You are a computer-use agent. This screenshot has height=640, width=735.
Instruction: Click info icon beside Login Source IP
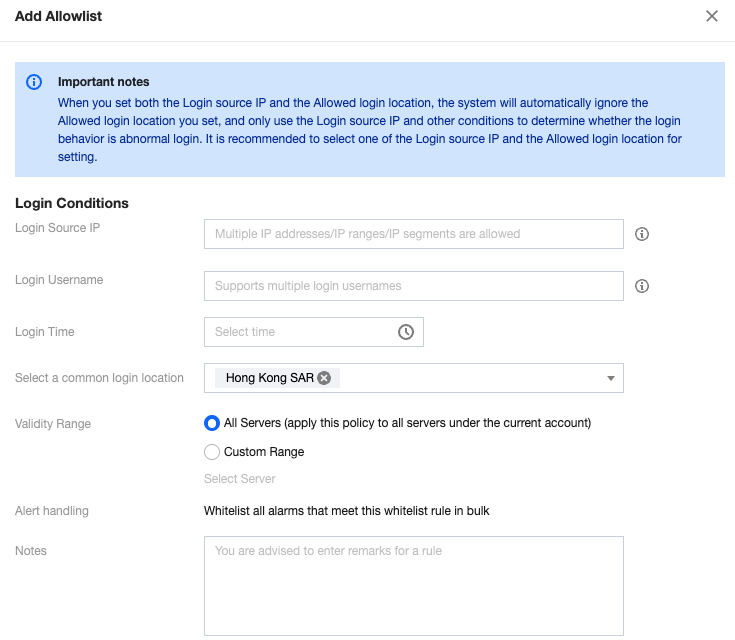click(642, 234)
